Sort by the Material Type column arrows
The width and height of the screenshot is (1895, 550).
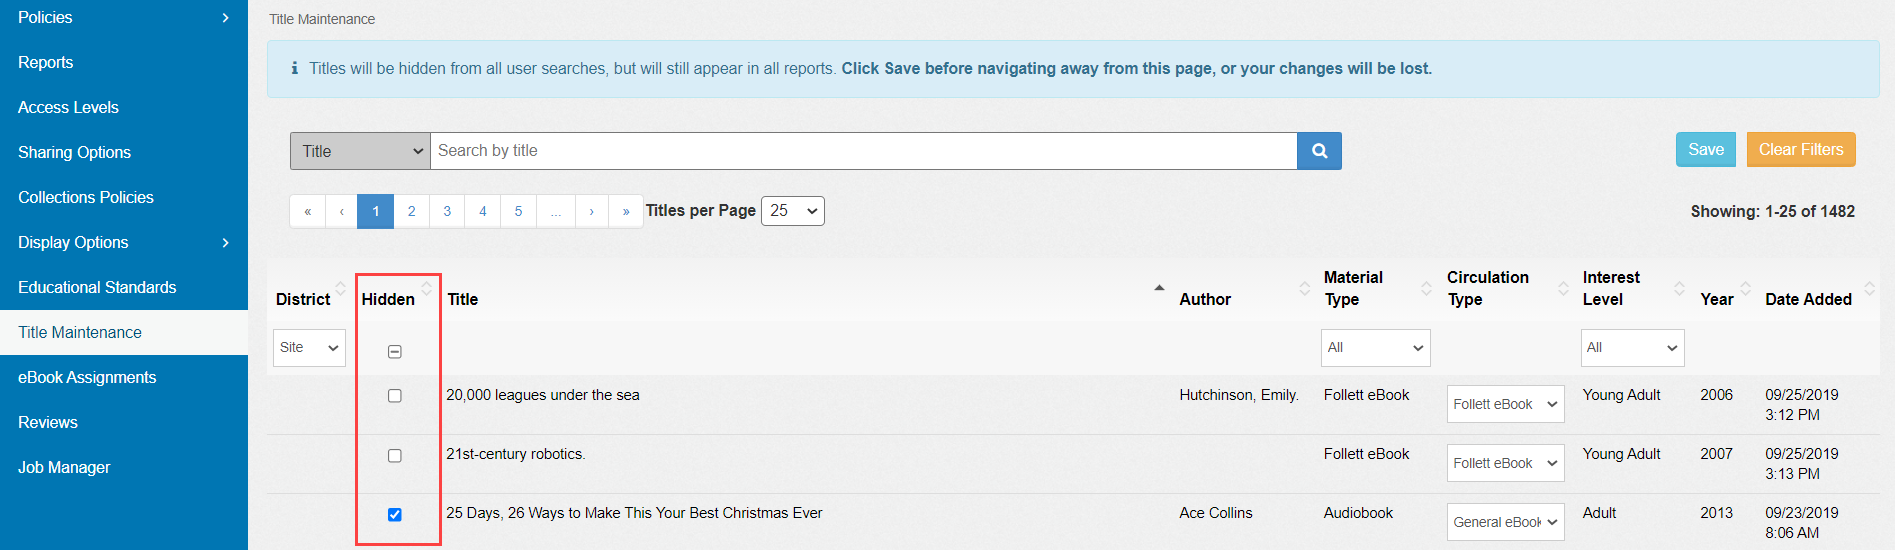[x=1426, y=288]
